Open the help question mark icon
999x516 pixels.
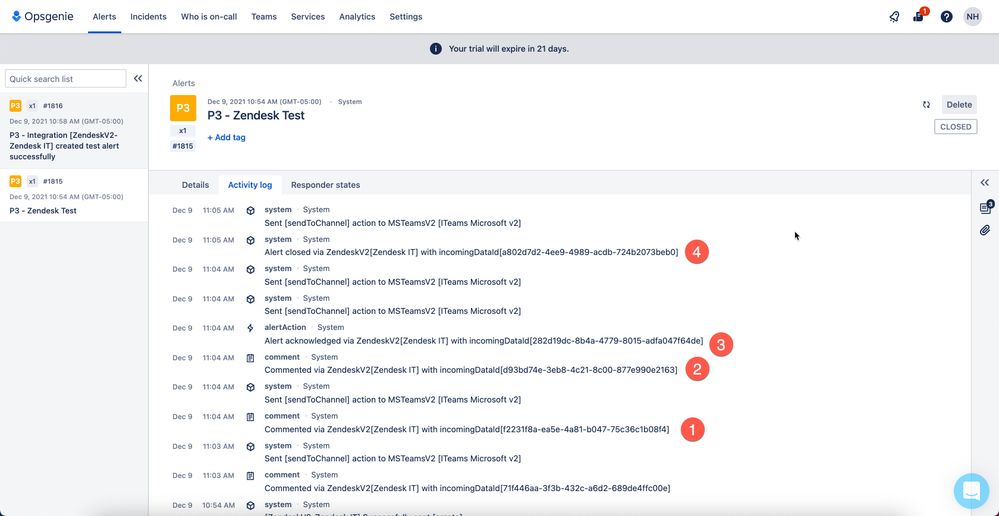(946, 17)
